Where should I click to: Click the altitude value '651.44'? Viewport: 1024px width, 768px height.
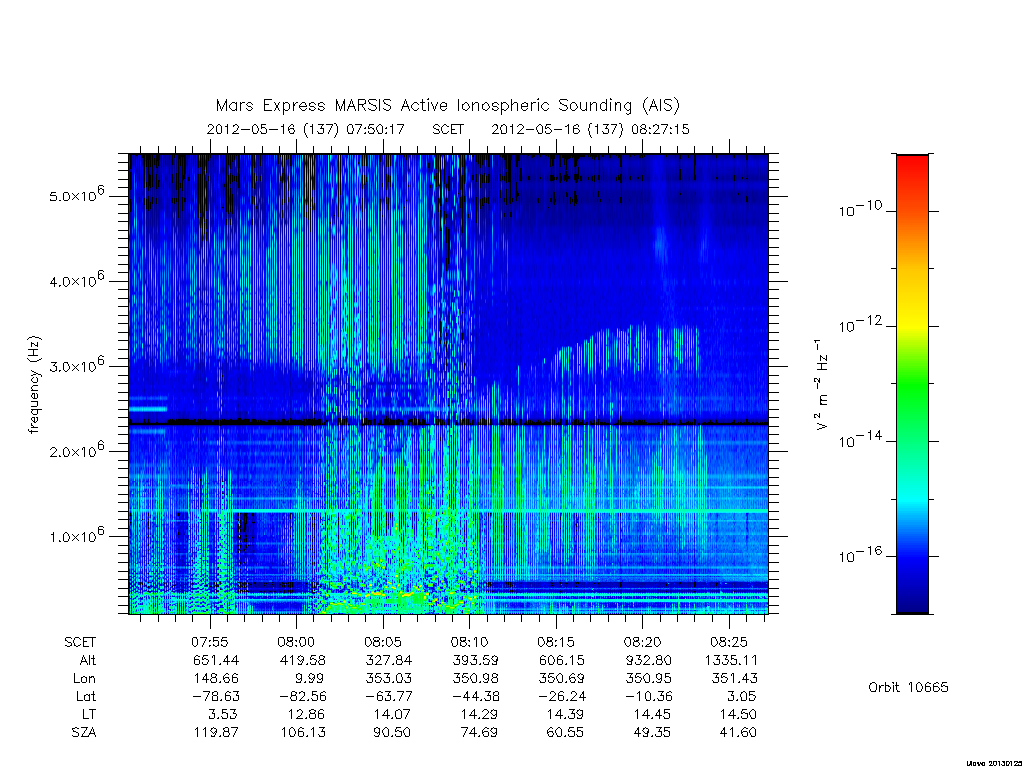(216, 660)
